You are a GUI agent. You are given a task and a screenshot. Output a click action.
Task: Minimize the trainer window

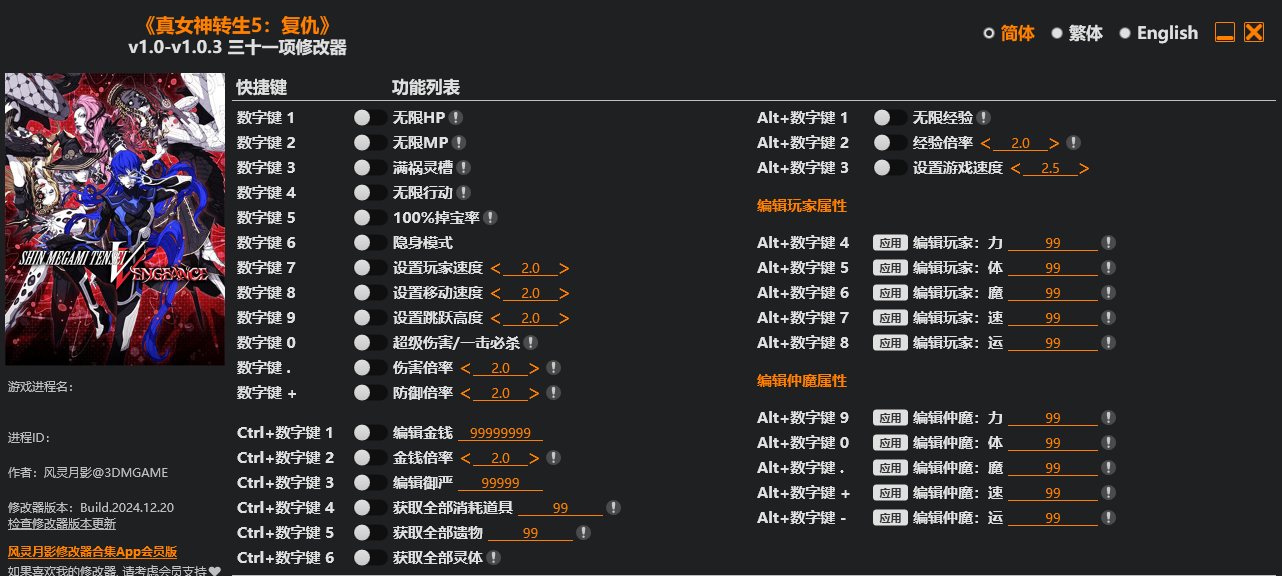pos(1225,32)
